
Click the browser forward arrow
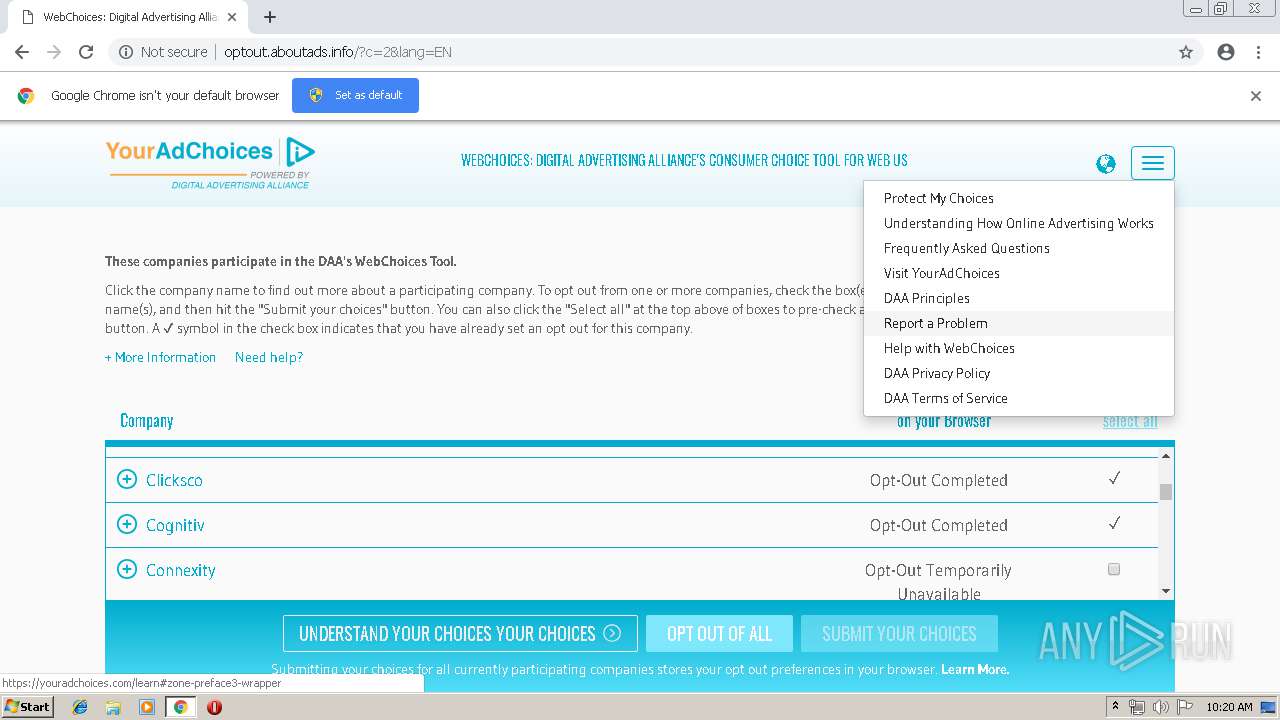pyautogui.click(x=54, y=52)
